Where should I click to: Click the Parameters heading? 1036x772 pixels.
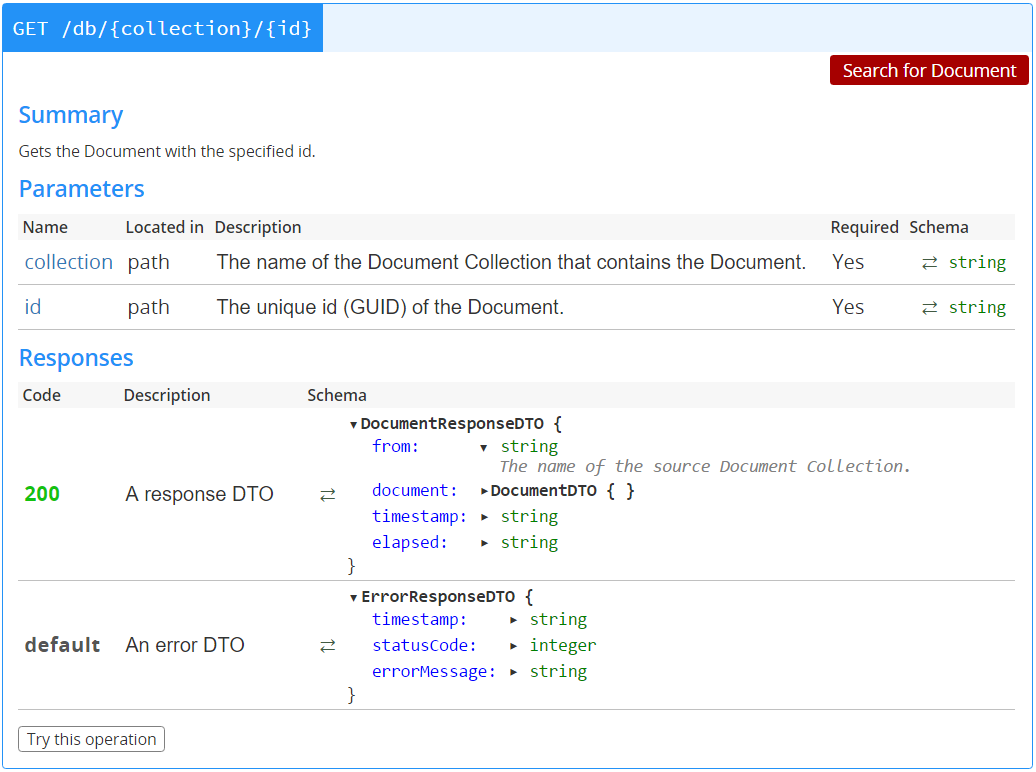[x=81, y=189]
